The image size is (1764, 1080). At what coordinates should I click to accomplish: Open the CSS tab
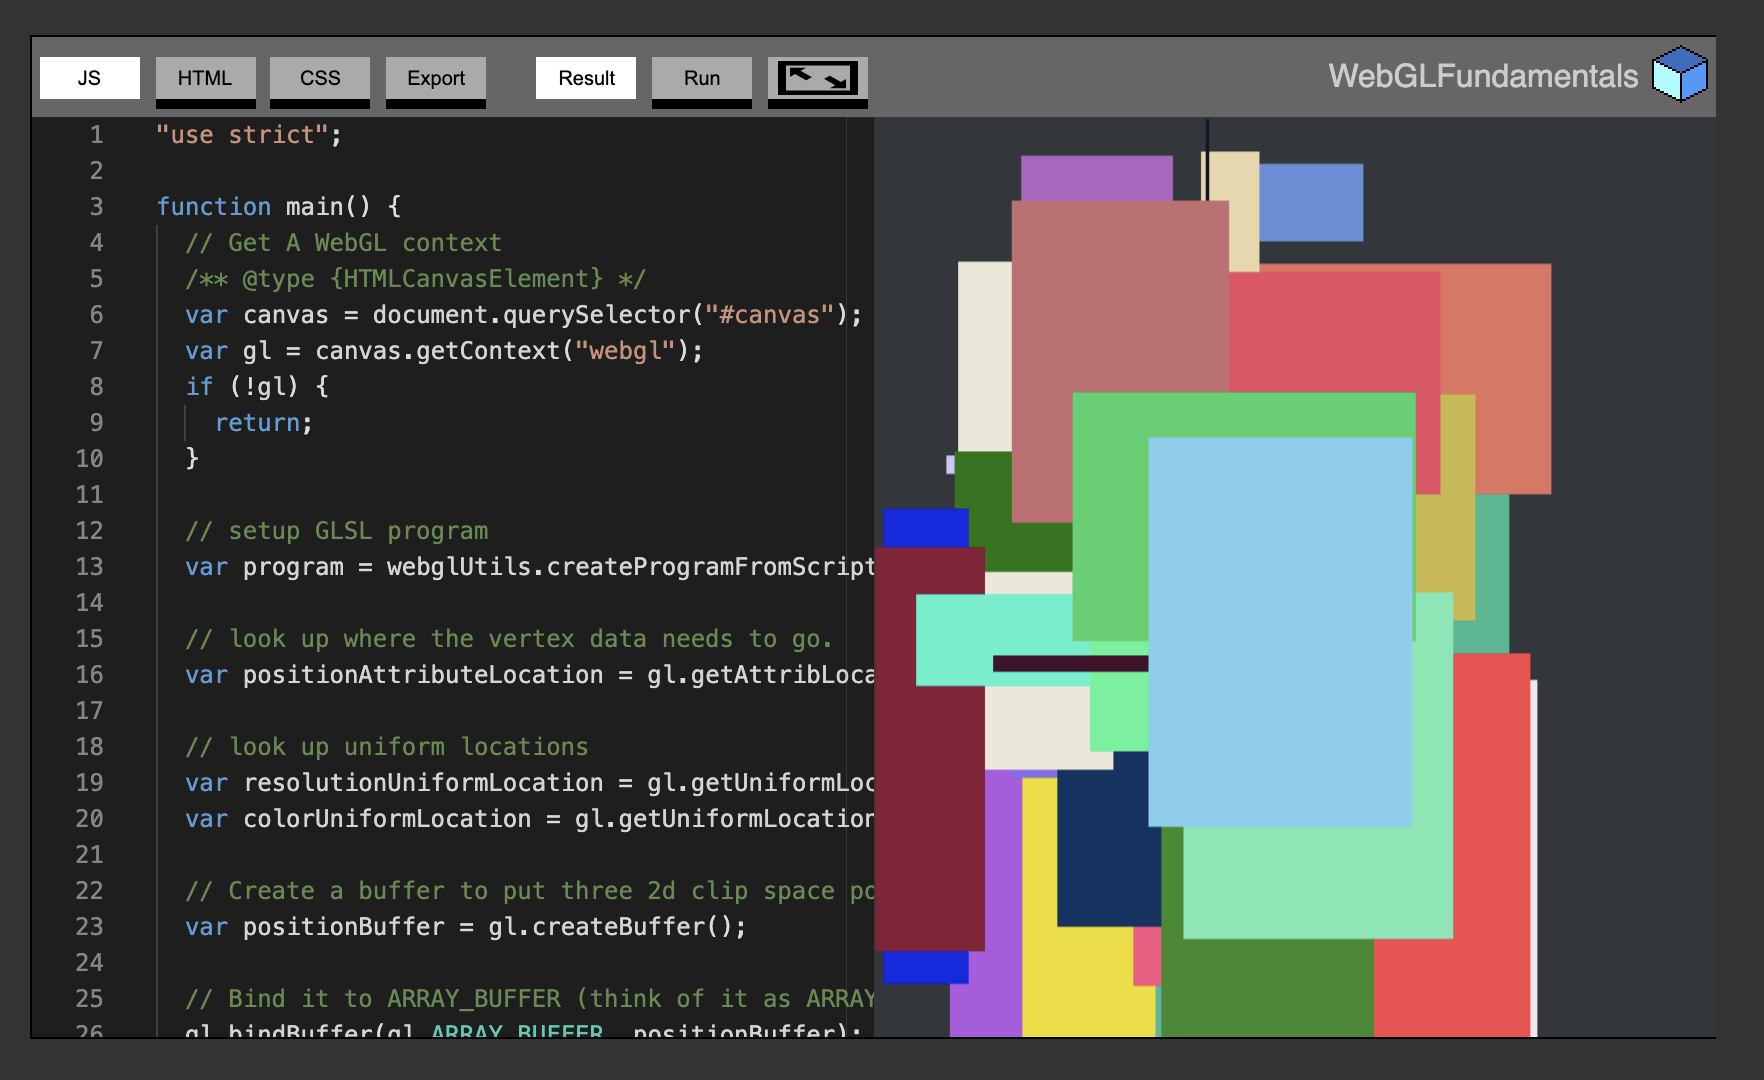pyautogui.click(x=319, y=77)
